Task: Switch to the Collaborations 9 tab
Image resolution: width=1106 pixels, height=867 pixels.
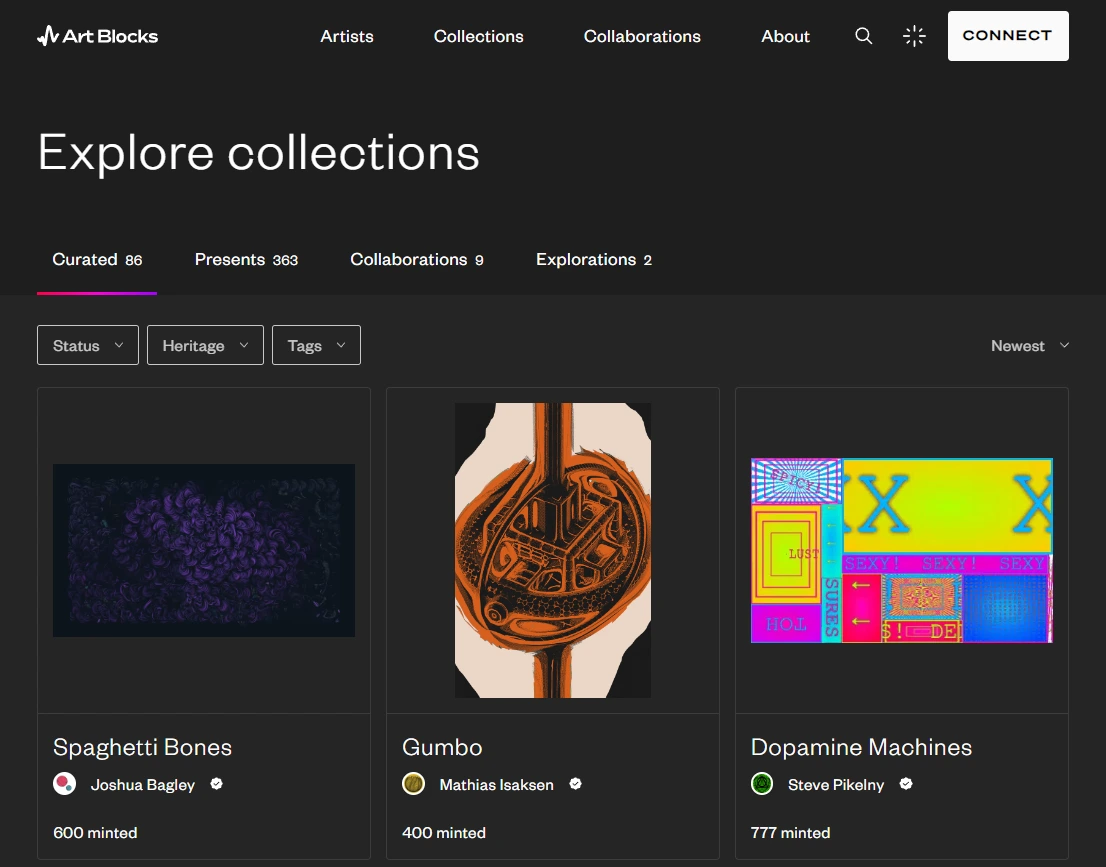Action: [x=417, y=260]
